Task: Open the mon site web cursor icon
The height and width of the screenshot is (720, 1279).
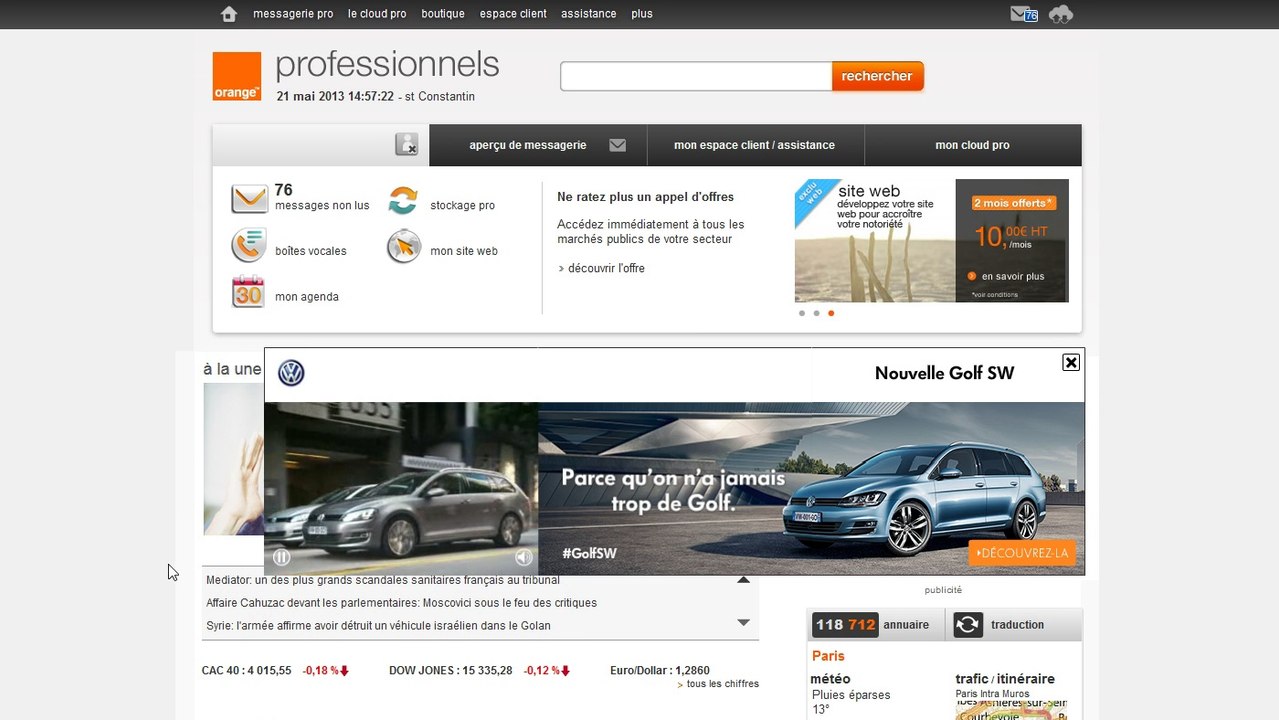Action: [x=404, y=246]
